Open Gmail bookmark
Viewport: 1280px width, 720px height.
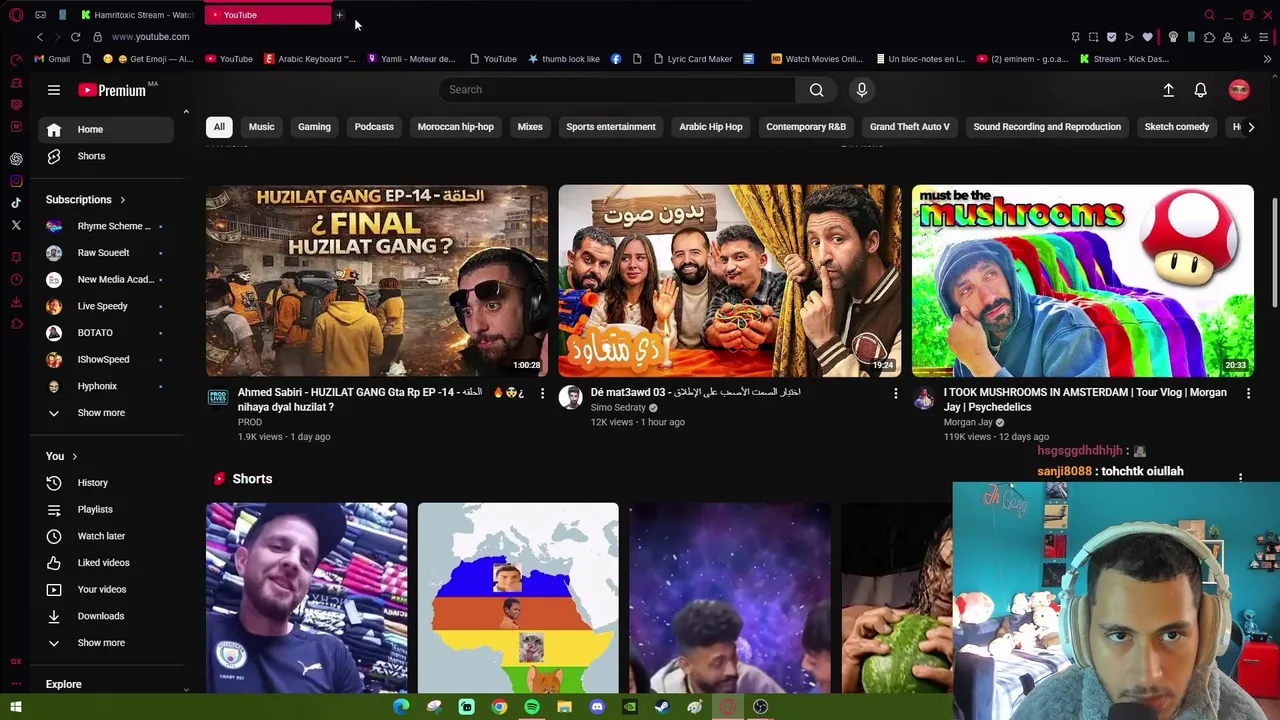[x=52, y=59]
